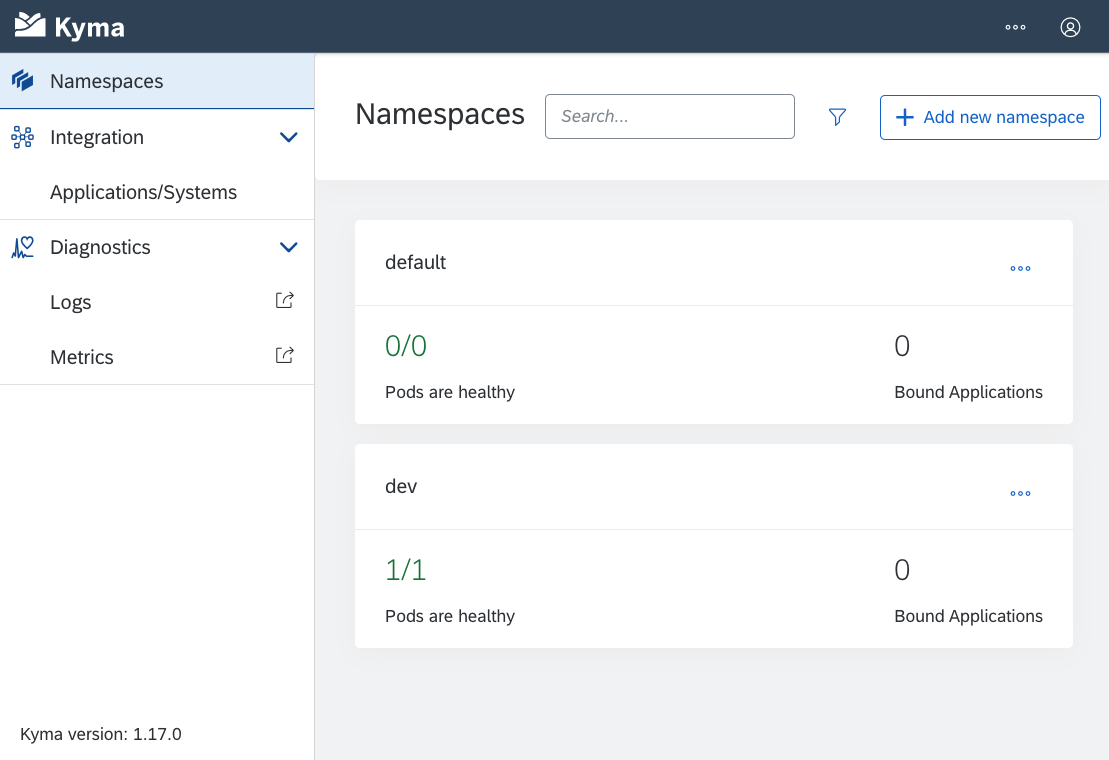Focus the namespaces Search field
This screenshot has height=760, width=1109.
coord(669,116)
